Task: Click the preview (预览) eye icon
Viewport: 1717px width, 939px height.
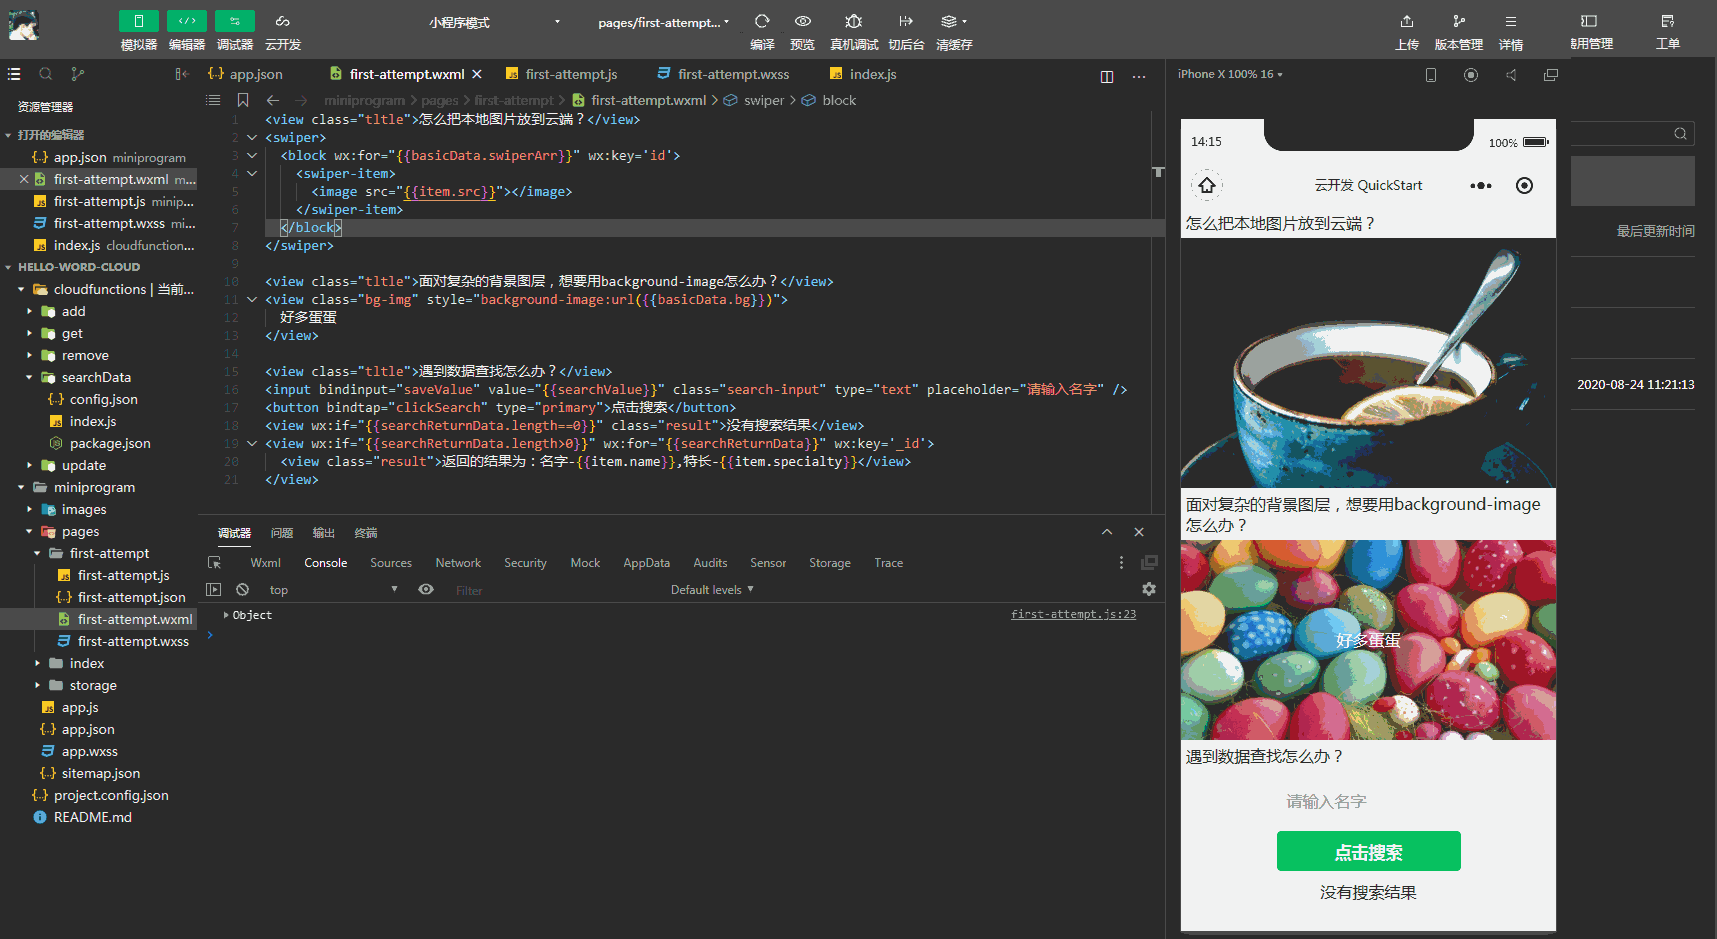Action: tap(802, 21)
